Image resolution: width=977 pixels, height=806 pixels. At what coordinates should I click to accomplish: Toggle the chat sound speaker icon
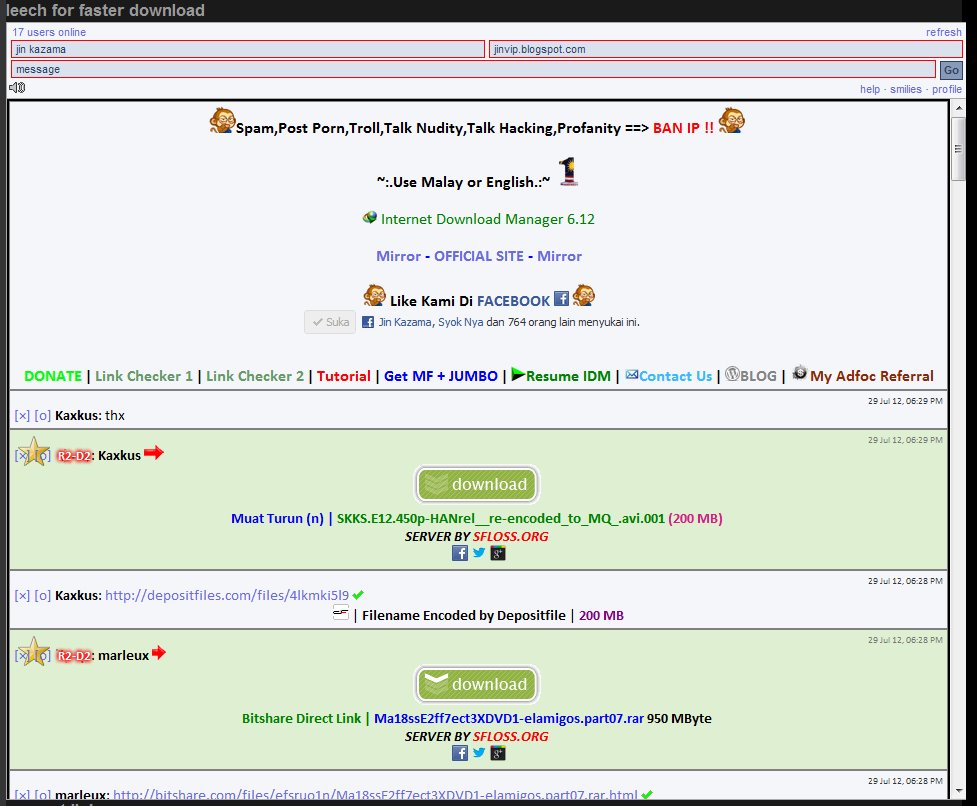[x=17, y=87]
